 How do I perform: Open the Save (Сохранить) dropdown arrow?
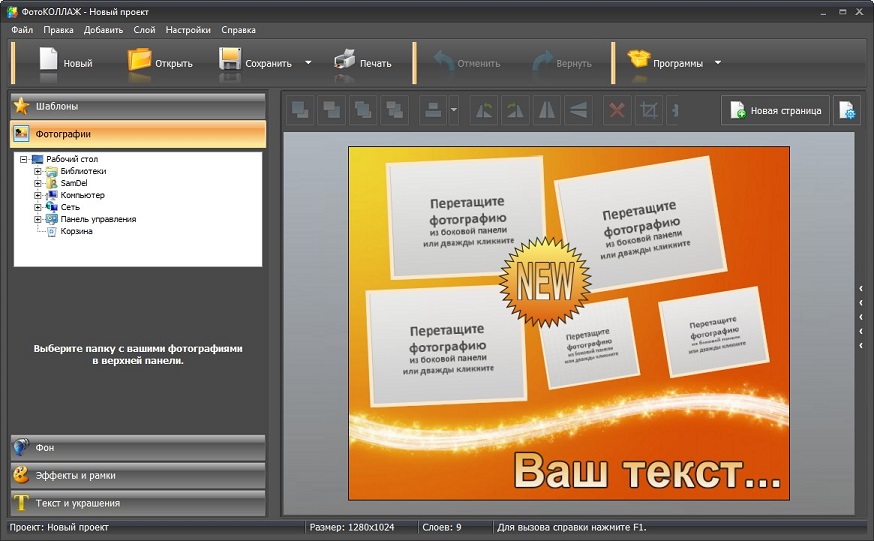308,63
